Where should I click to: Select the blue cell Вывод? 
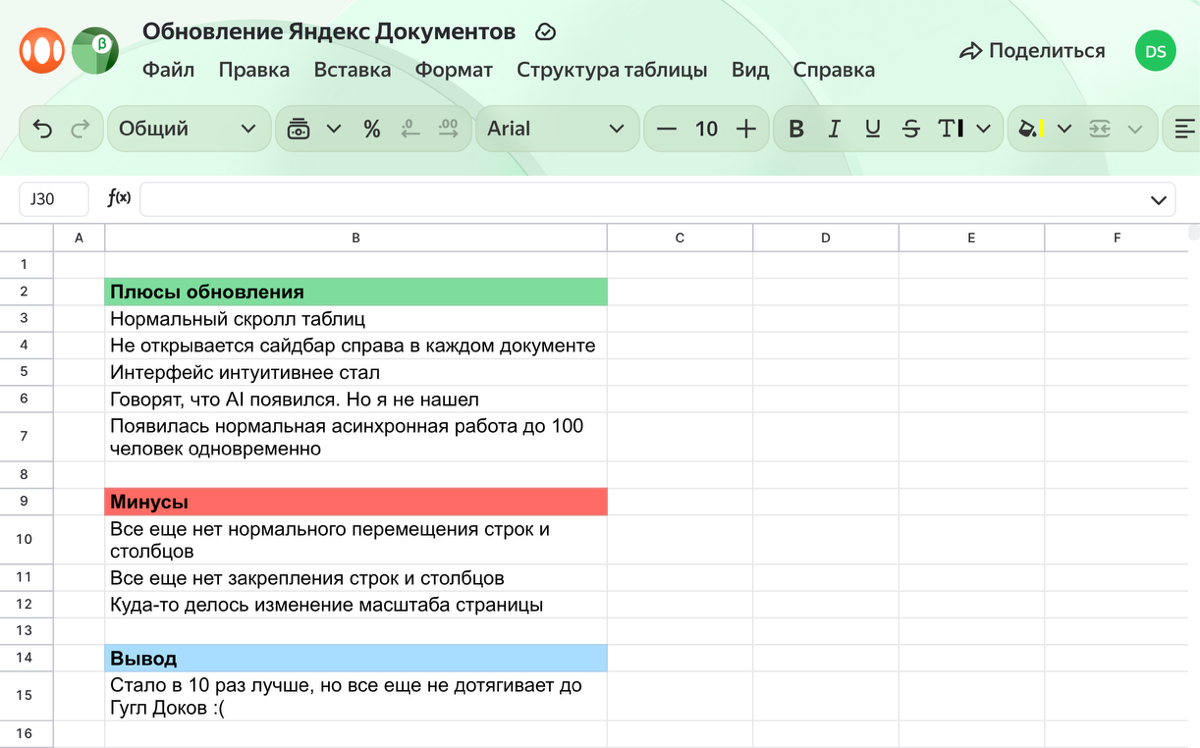(x=356, y=658)
